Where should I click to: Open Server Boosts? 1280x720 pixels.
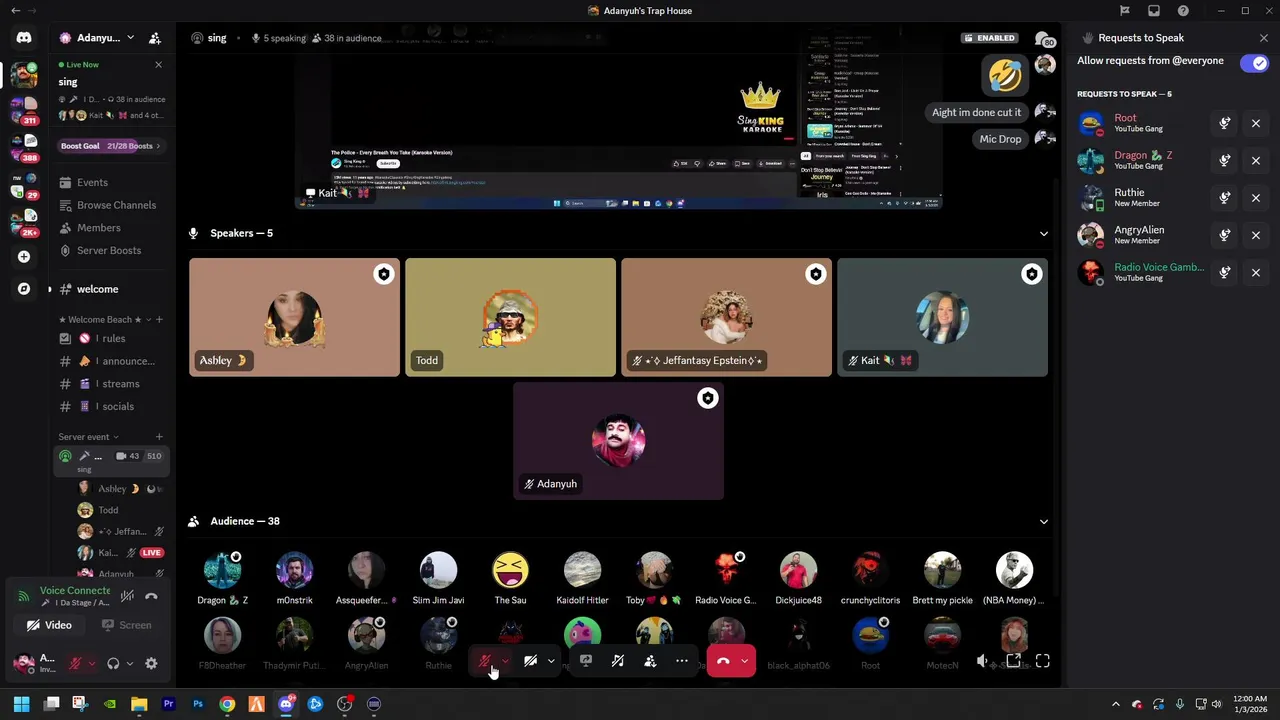[111, 250]
